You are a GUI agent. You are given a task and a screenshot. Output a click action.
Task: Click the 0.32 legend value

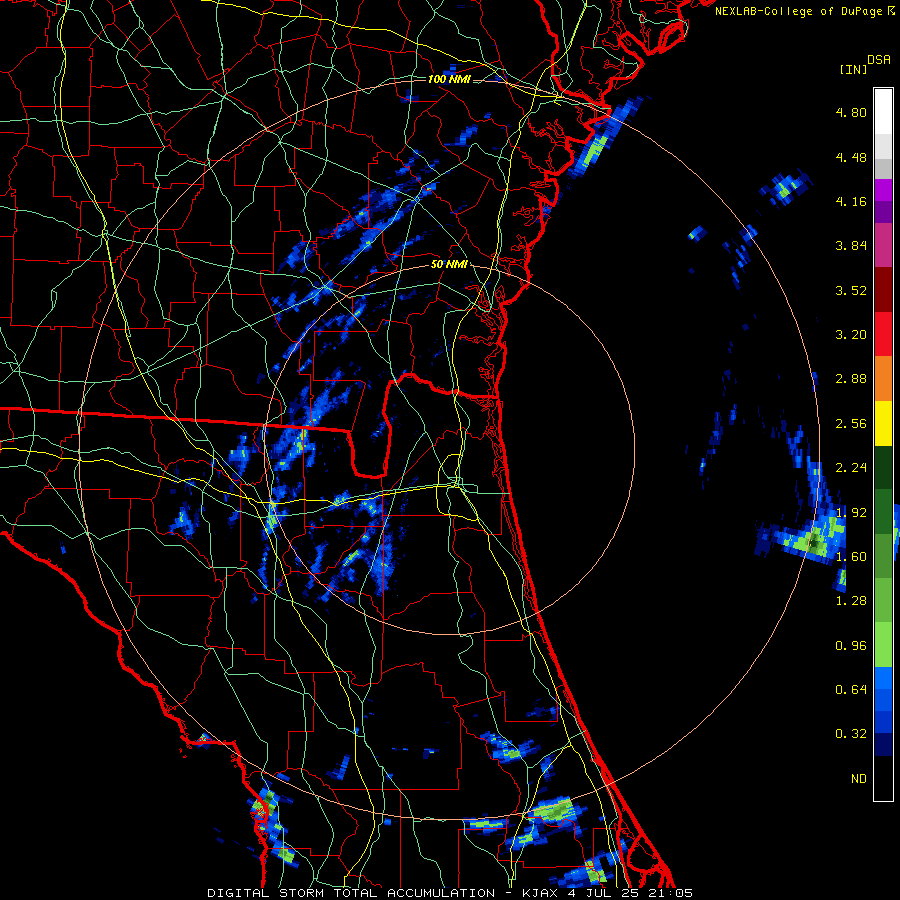tap(851, 734)
